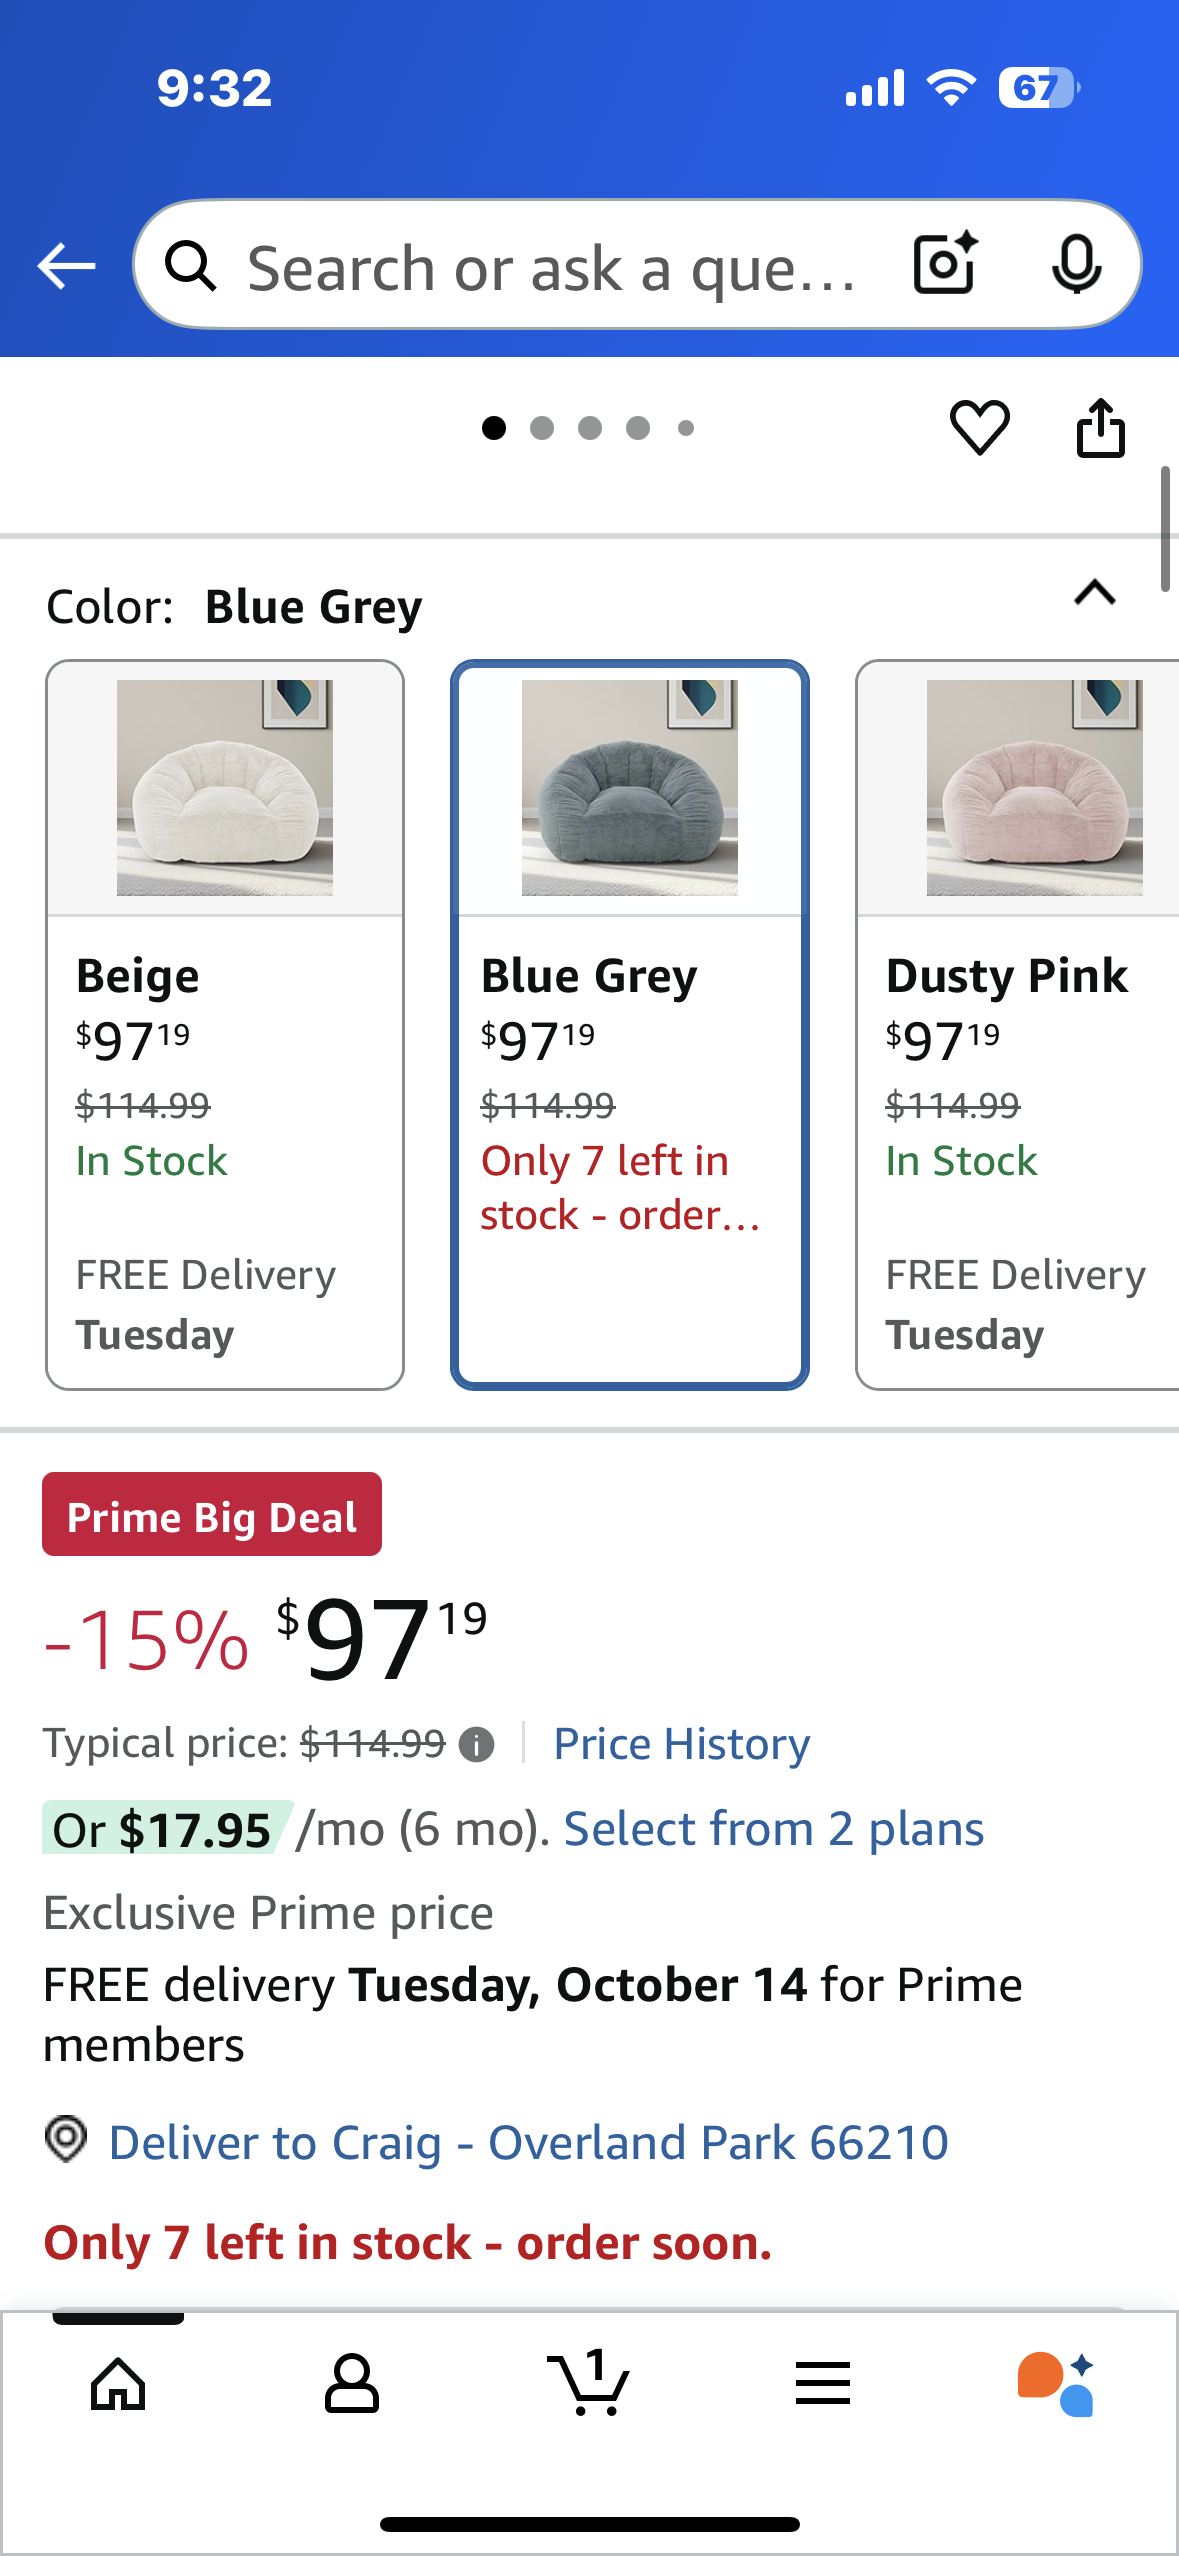The height and width of the screenshot is (2556, 1179).
Task: Tap the back arrow icon
Action: [66, 266]
